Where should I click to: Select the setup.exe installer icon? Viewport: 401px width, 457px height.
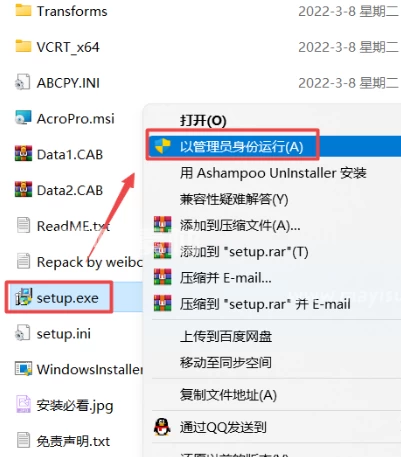tap(23, 297)
